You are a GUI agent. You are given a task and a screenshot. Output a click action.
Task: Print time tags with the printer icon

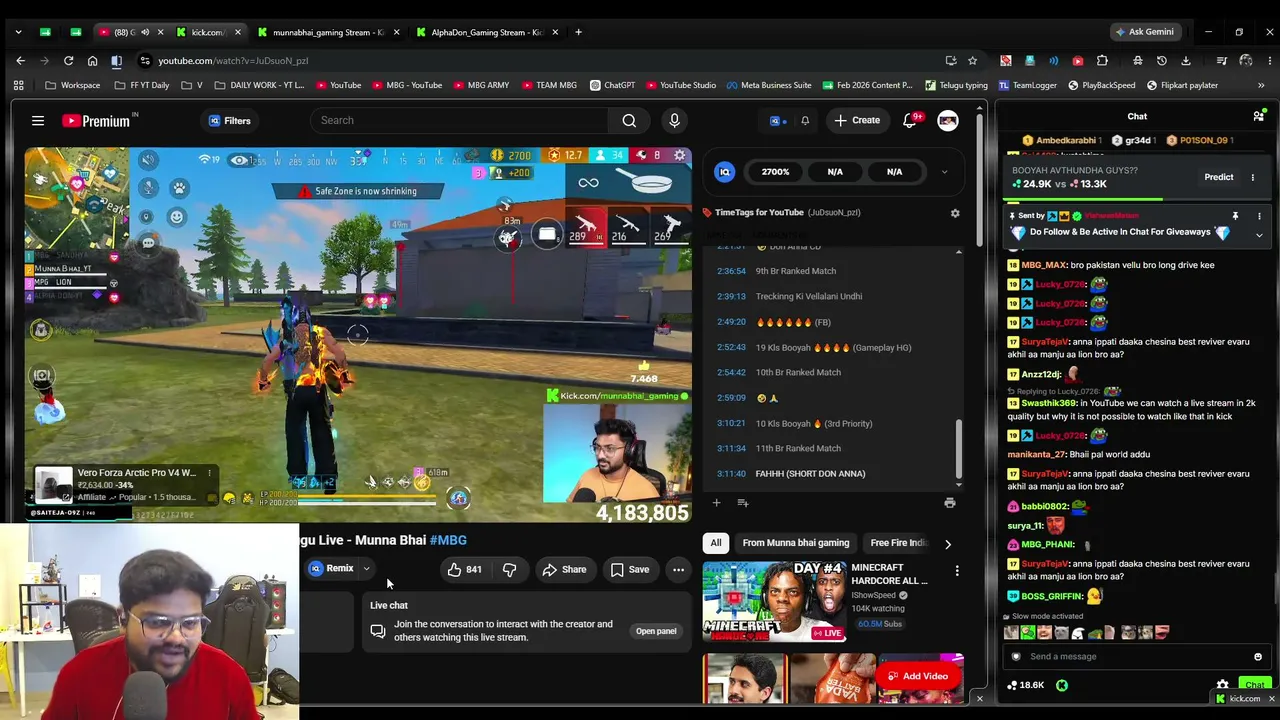(x=949, y=503)
